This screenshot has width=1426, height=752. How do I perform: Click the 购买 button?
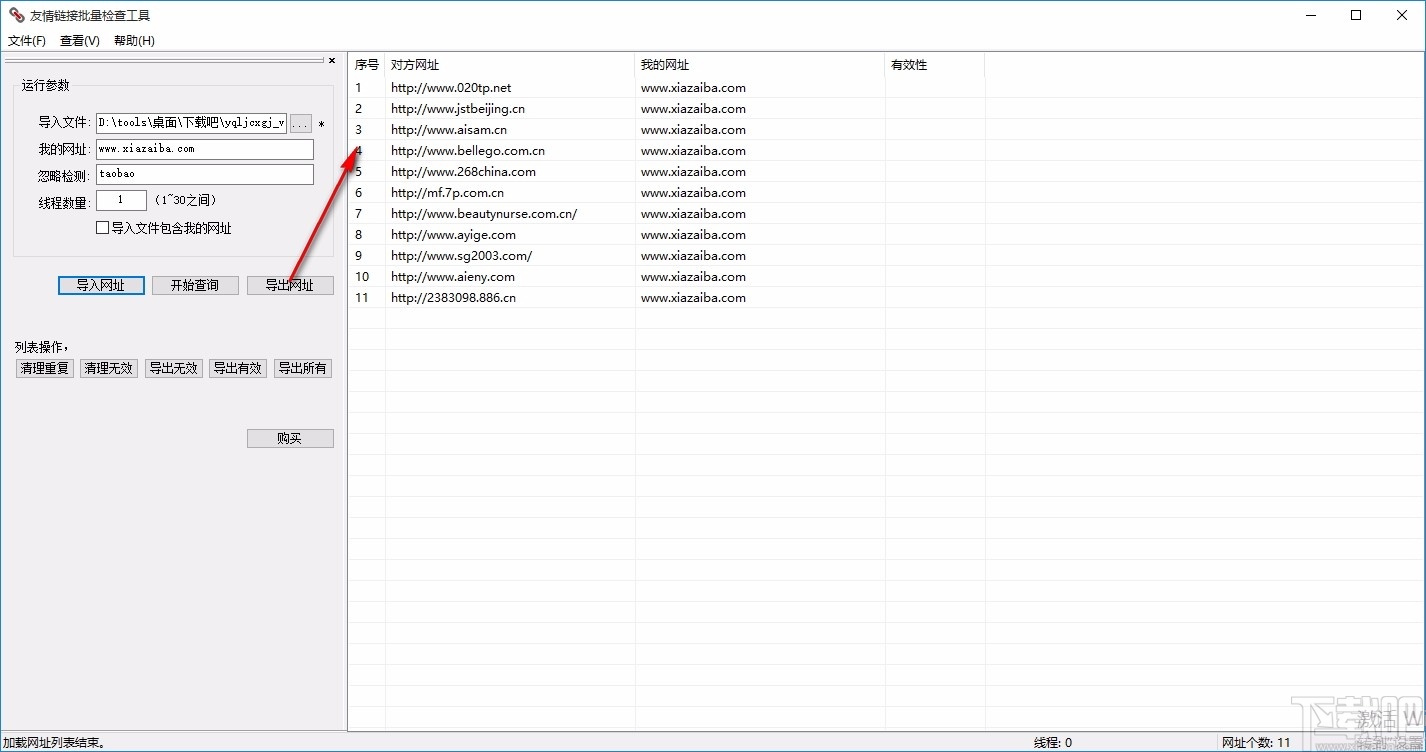coord(290,438)
